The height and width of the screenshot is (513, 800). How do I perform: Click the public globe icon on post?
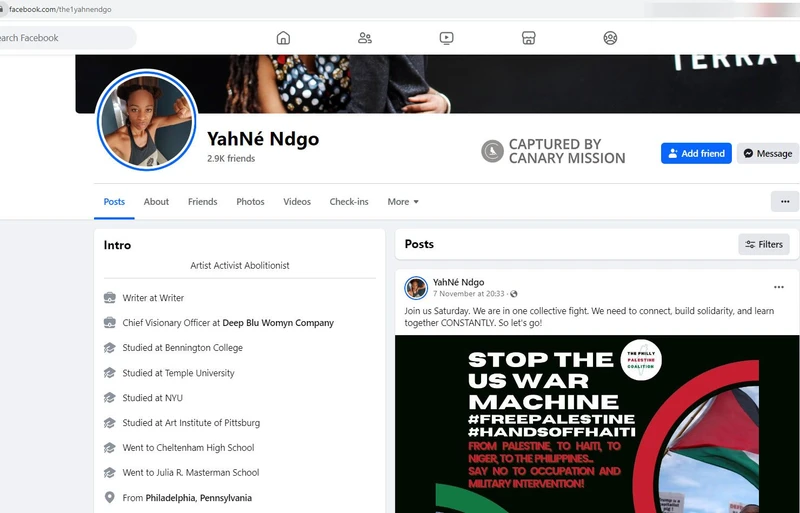tap(514, 294)
